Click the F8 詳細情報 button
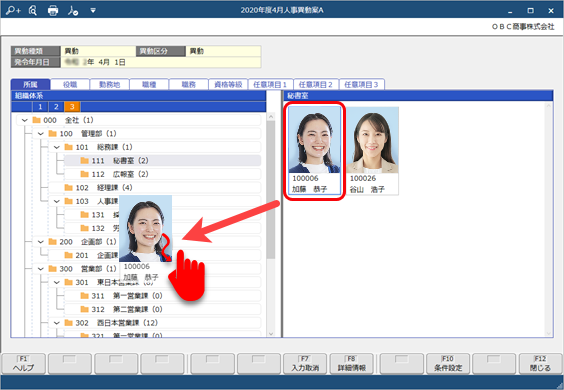The image size is (564, 390). tap(351, 364)
